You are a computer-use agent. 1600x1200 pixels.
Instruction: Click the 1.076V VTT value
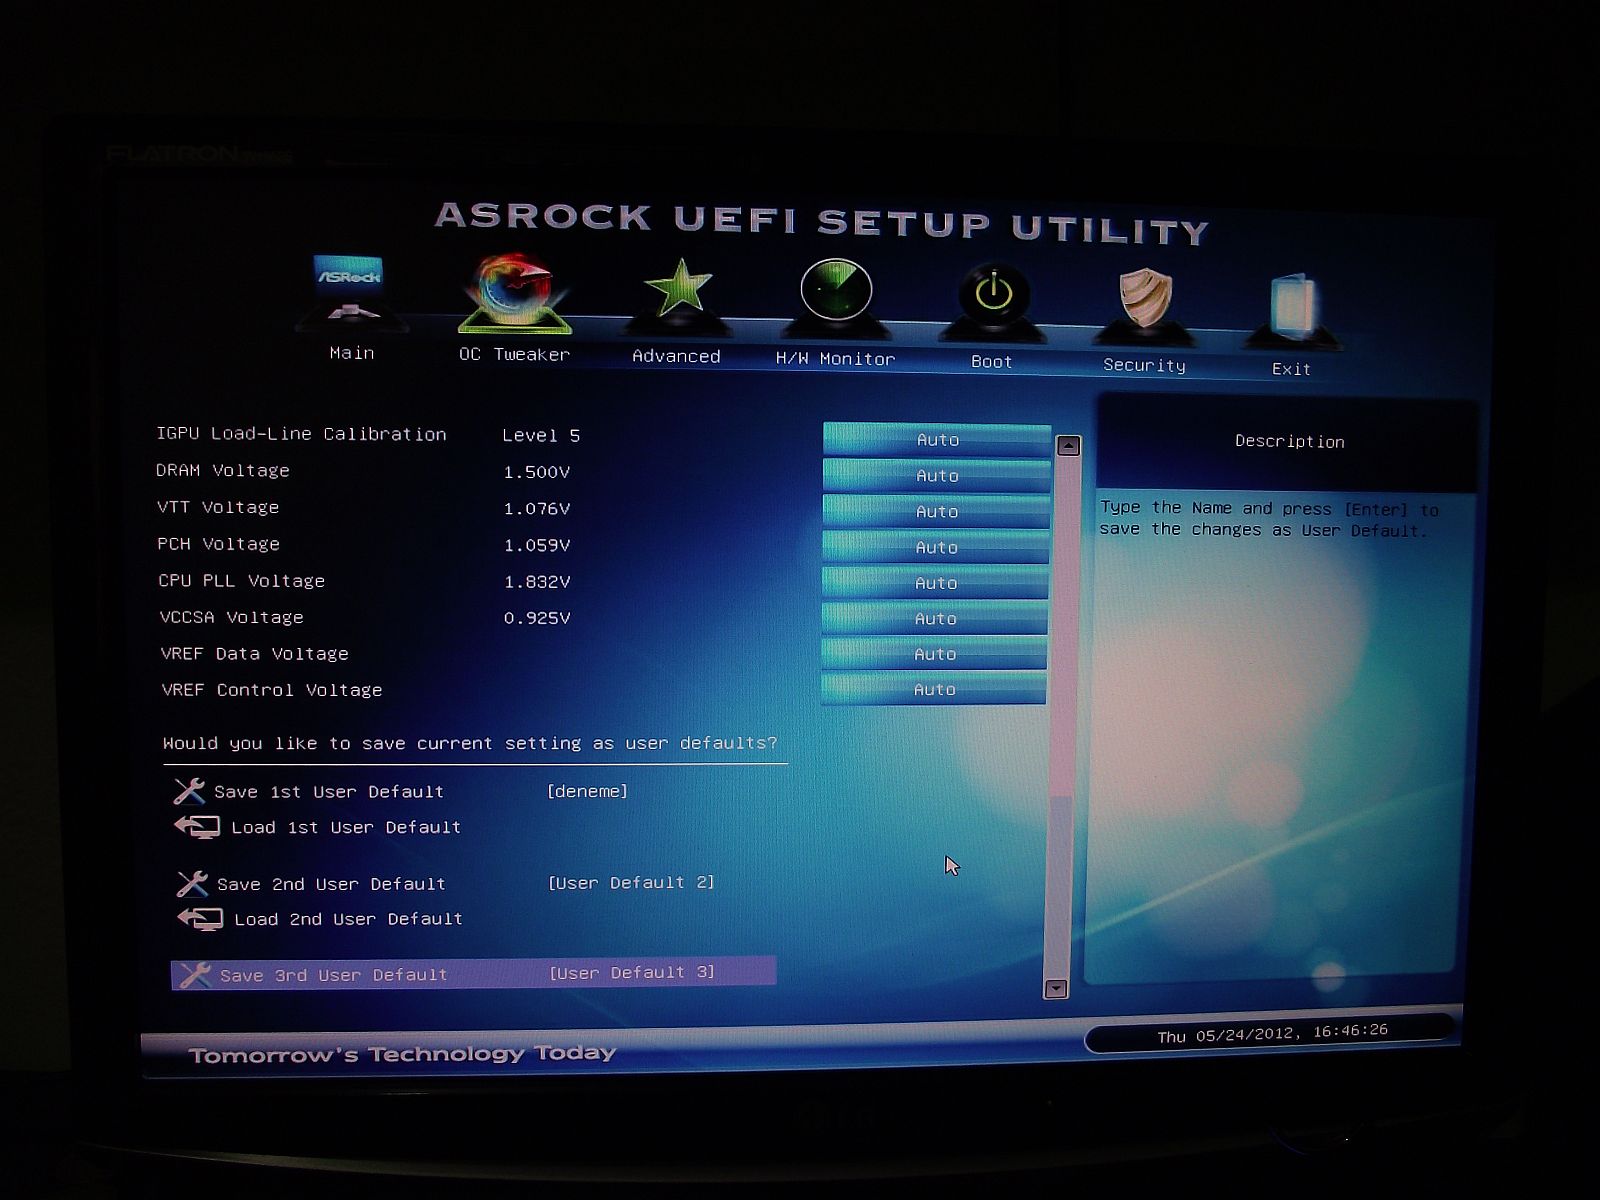pyautogui.click(x=537, y=508)
